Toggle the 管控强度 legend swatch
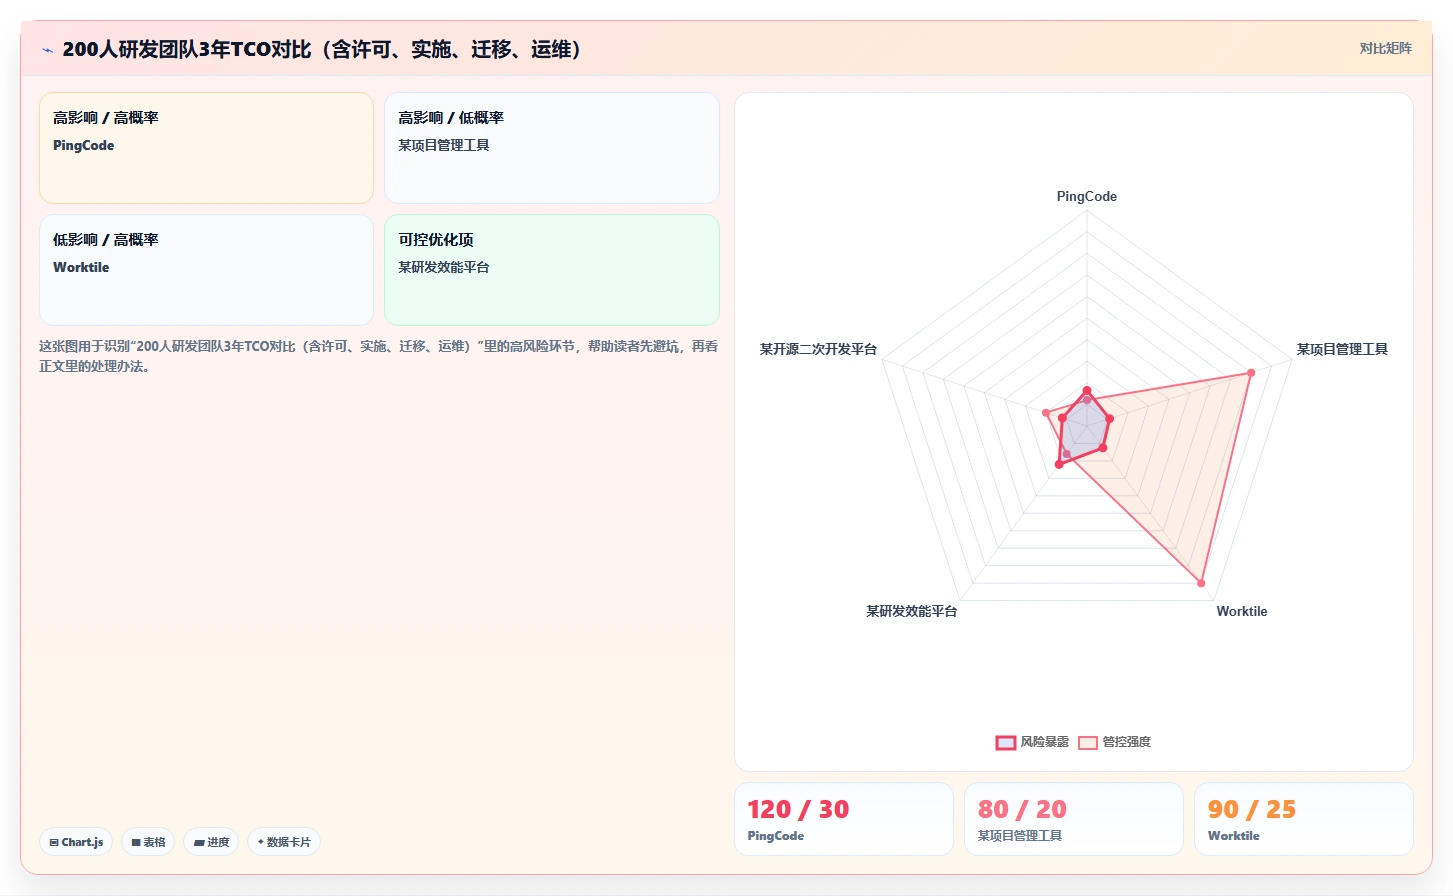Screen dimensions: 1453x896 click(x=1088, y=742)
